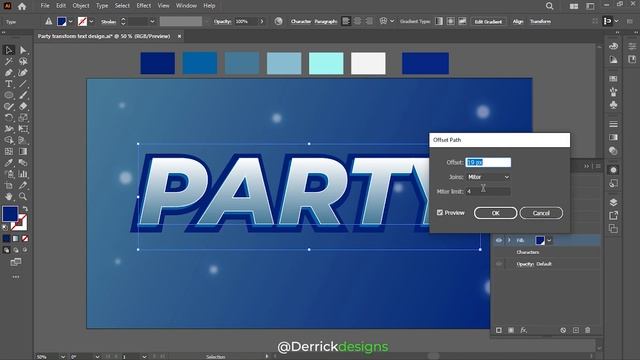Open Fill swatch dropdown in Appearance
Viewport: 640px width, 360px height.
pos(549,240)
